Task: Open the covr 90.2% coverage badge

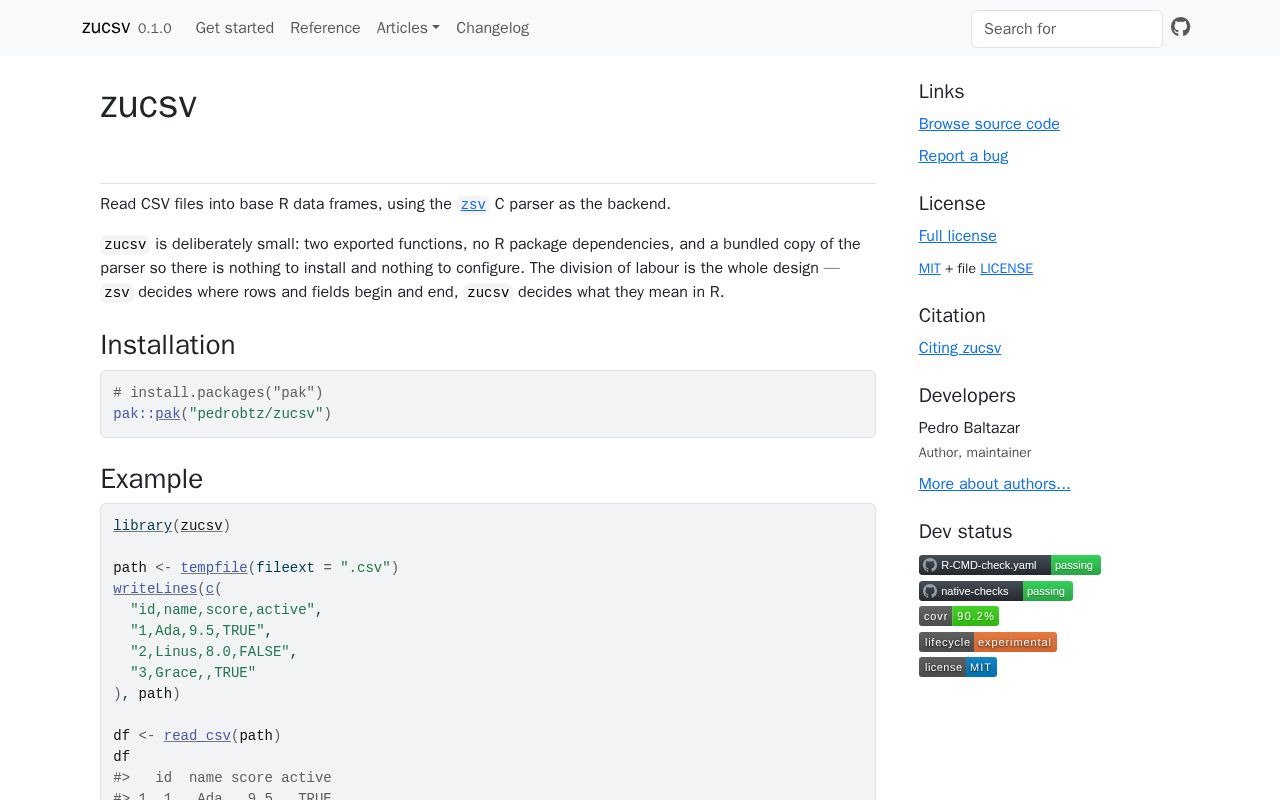Action: [959, 616]
